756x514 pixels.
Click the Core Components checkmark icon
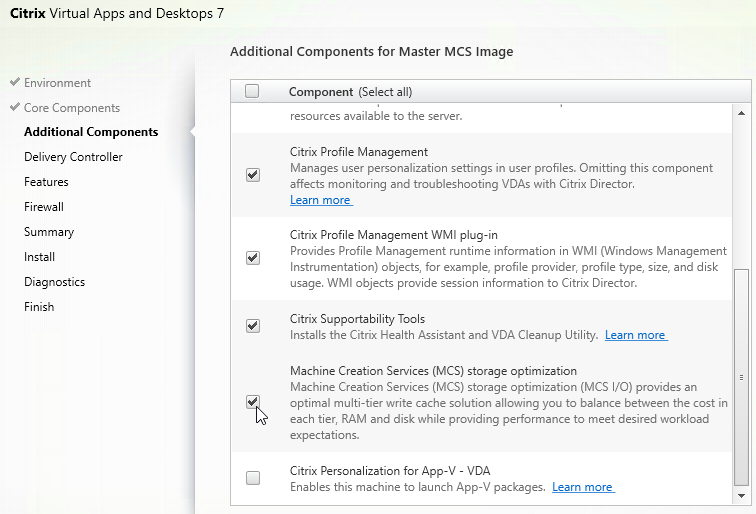(x=15, y=107)
